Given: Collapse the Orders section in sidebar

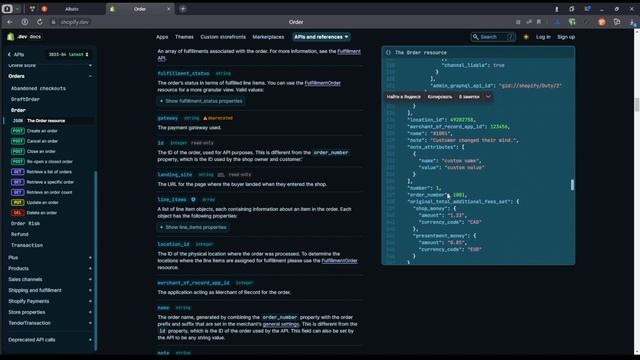Looking at the screenshot, I should (x=90, y=76).
